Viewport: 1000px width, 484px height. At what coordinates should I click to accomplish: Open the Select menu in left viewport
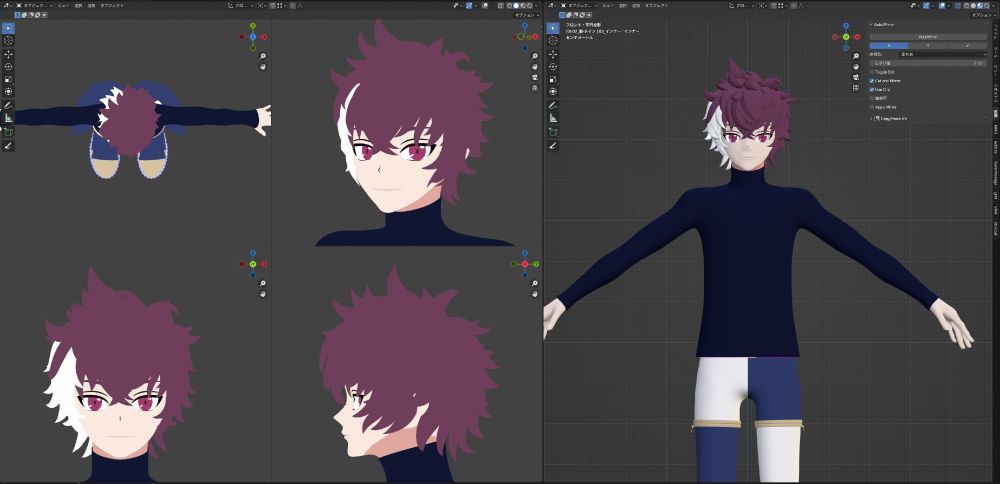[78, 5]
